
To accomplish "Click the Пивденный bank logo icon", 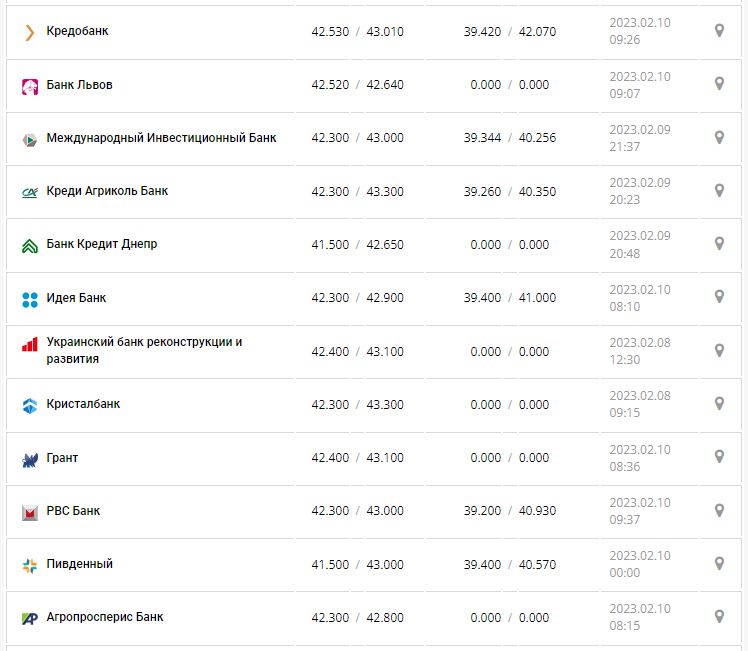I will tap(29, 565).
